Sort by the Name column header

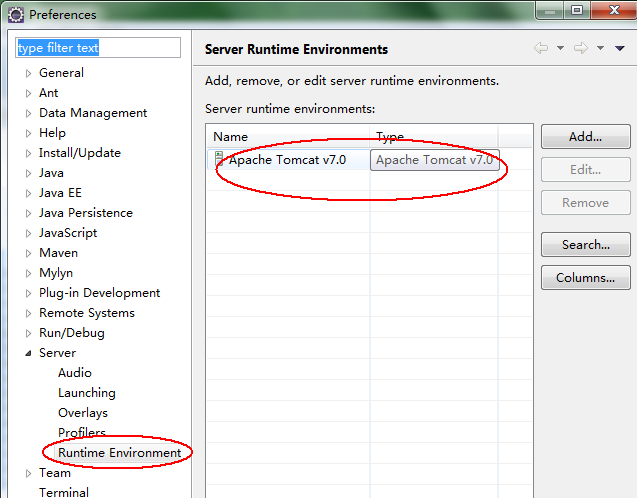point(288,137)
